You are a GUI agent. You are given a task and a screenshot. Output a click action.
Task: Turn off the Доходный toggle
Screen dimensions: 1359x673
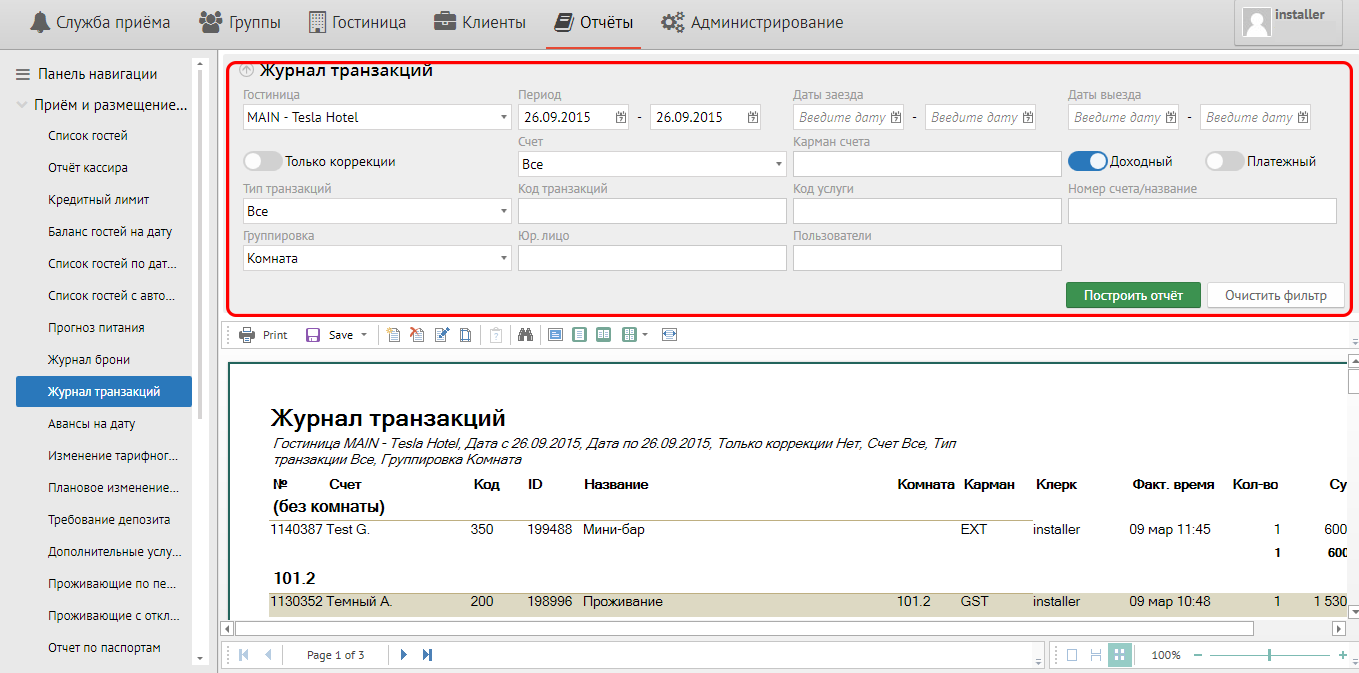click(1087, 161)
